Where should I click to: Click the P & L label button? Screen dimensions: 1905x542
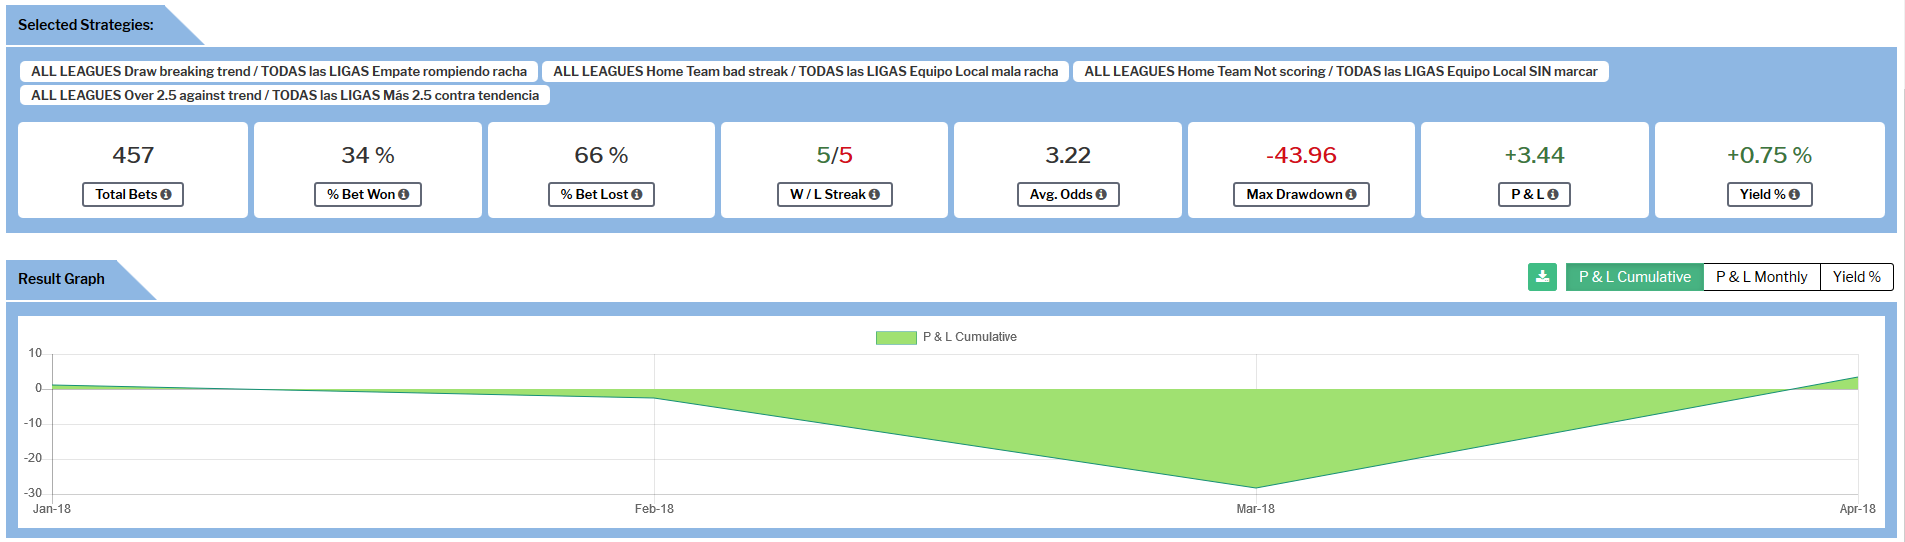(1534, 194)
